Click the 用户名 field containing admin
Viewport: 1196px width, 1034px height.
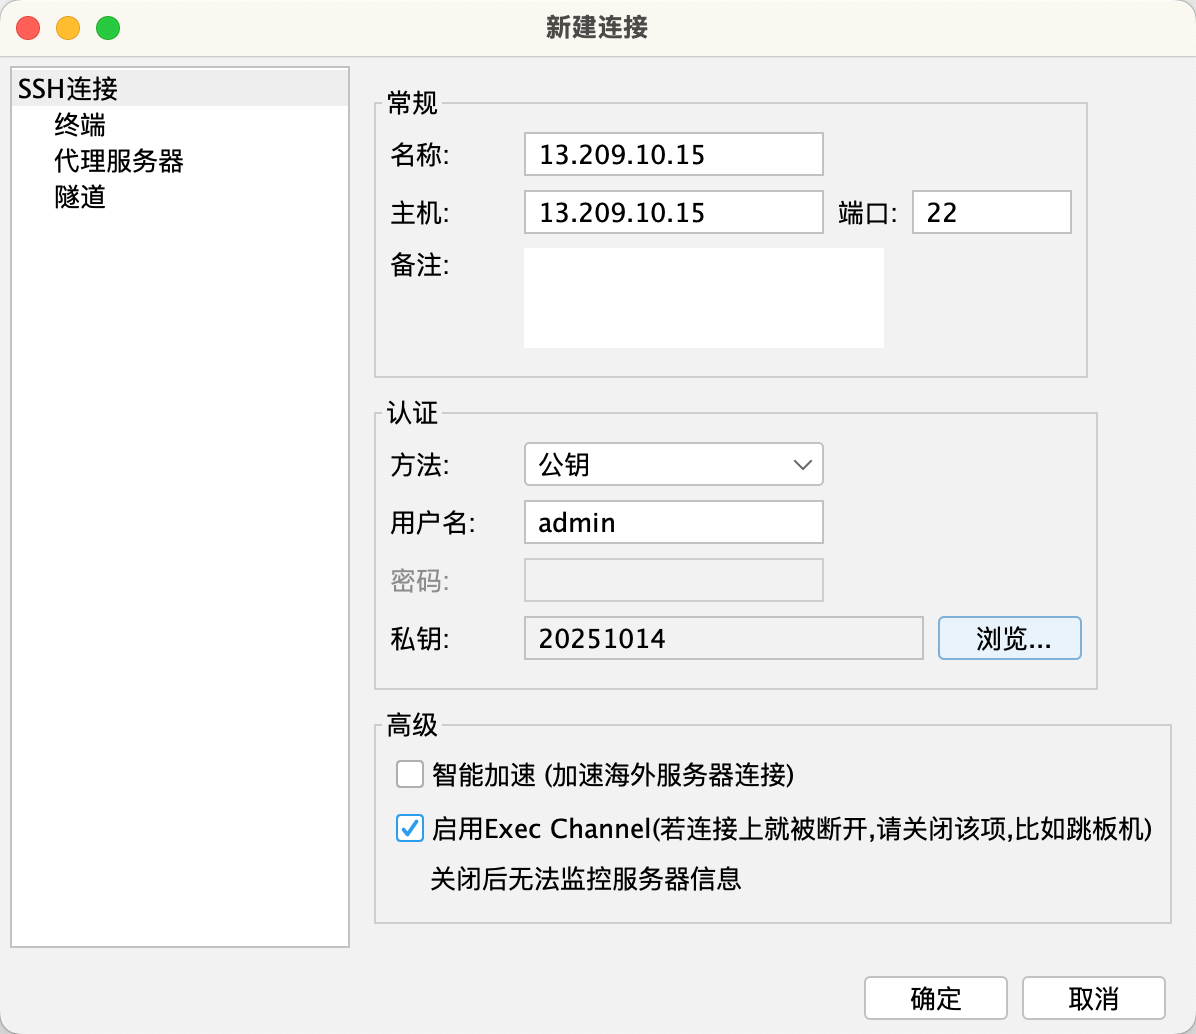[673, 523]
